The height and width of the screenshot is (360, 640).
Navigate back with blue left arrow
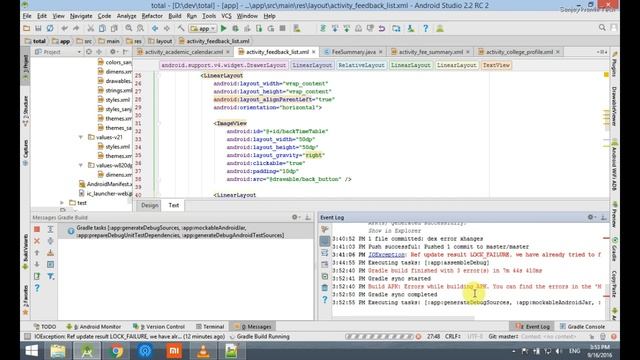(x=155, y=28)
